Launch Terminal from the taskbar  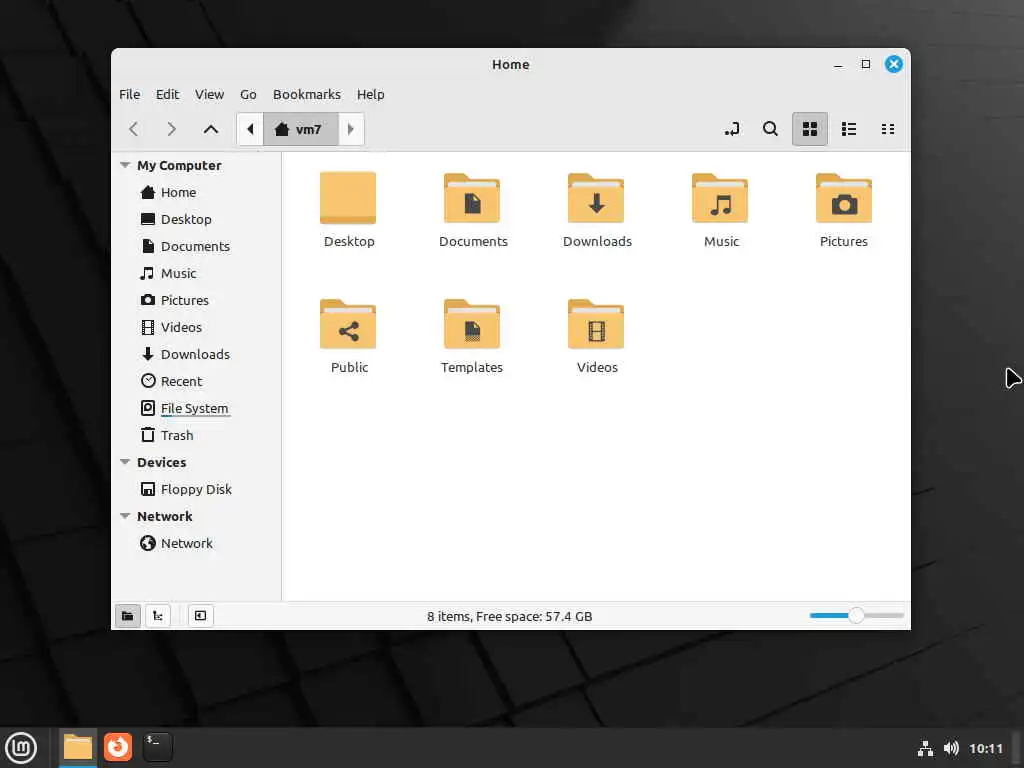(x=157, y=748)
